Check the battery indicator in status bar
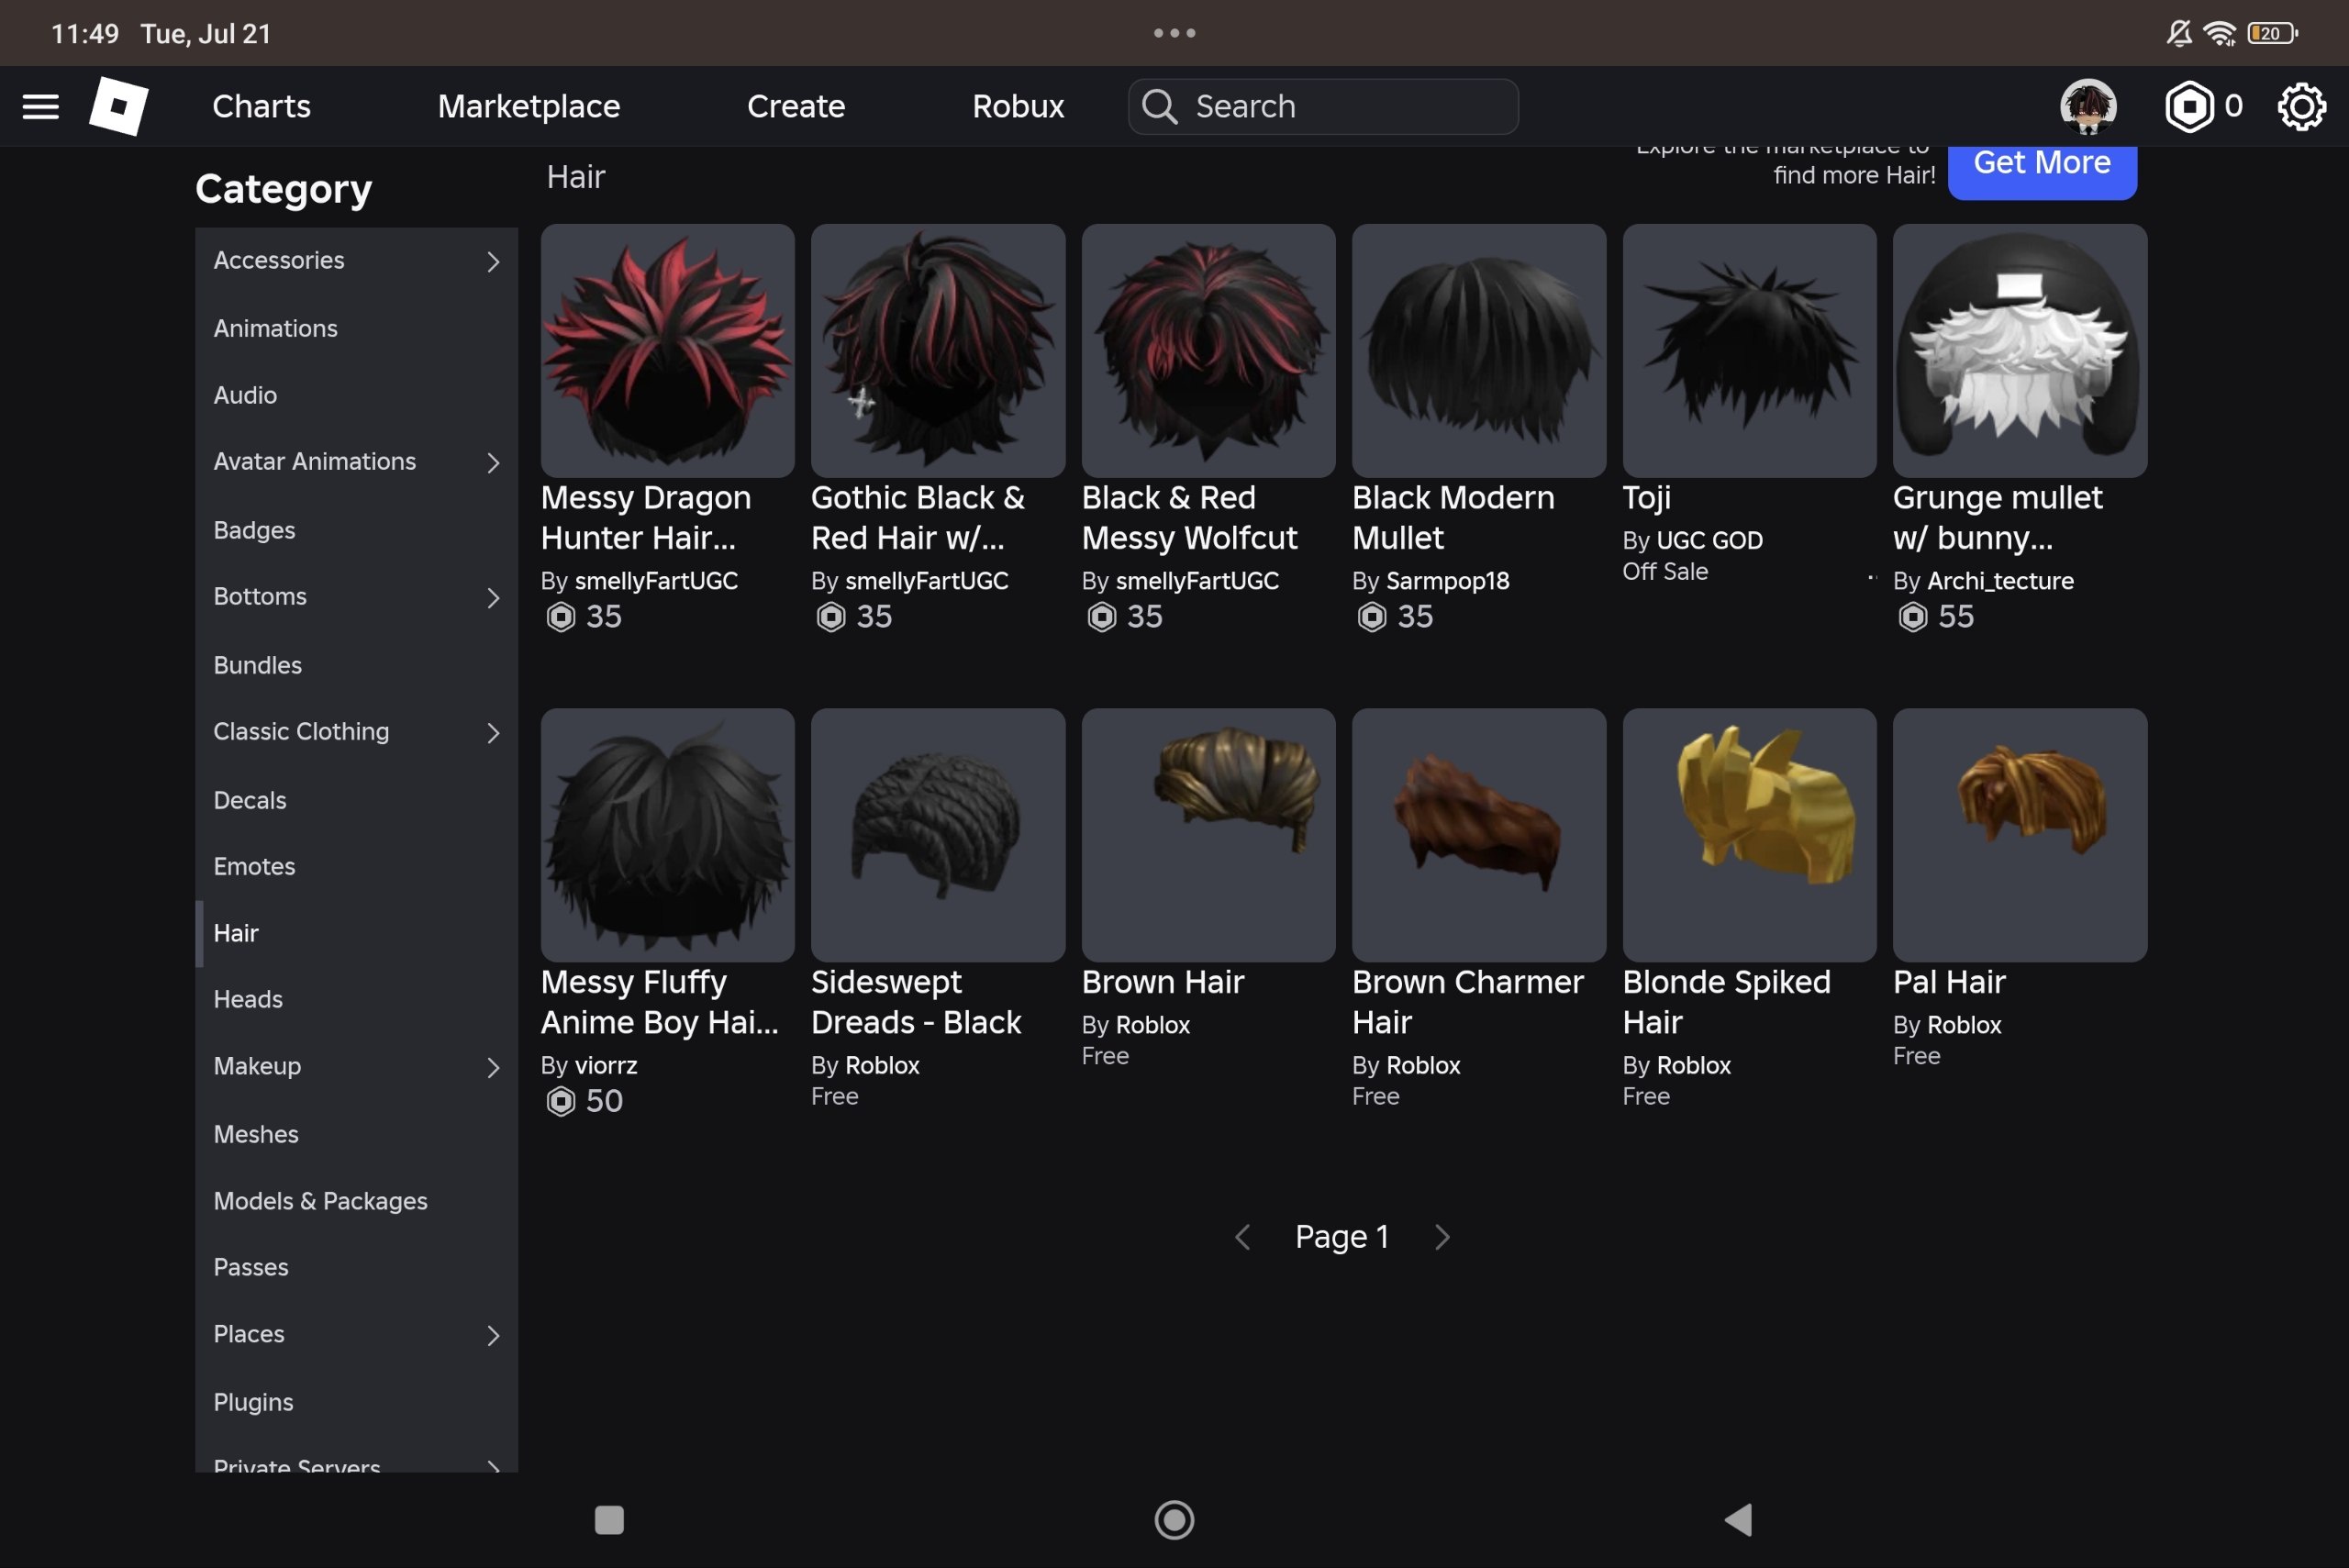The image size is (2349, 1568). [2272, 33]
